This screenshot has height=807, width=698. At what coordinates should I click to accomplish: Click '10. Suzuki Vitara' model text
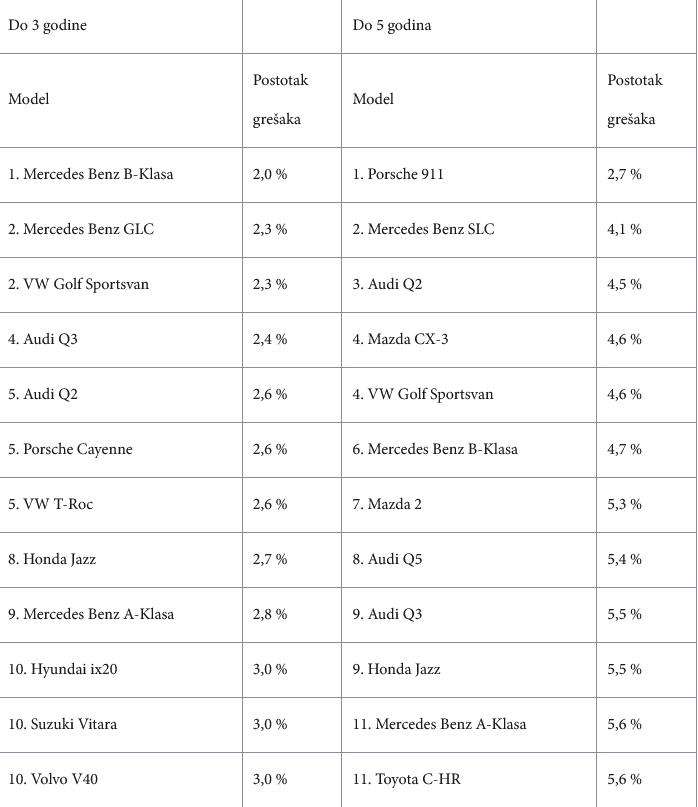click(x=63, y=724)
